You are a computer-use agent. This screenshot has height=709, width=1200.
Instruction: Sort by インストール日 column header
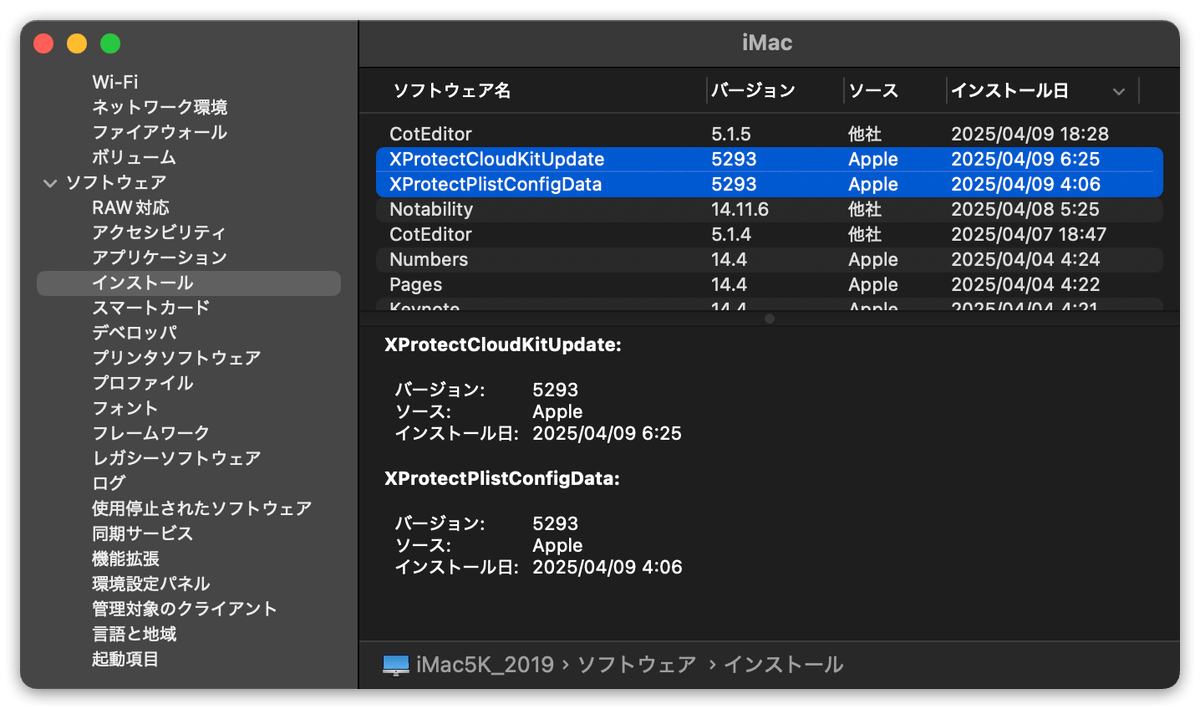tap(1010, 91)
